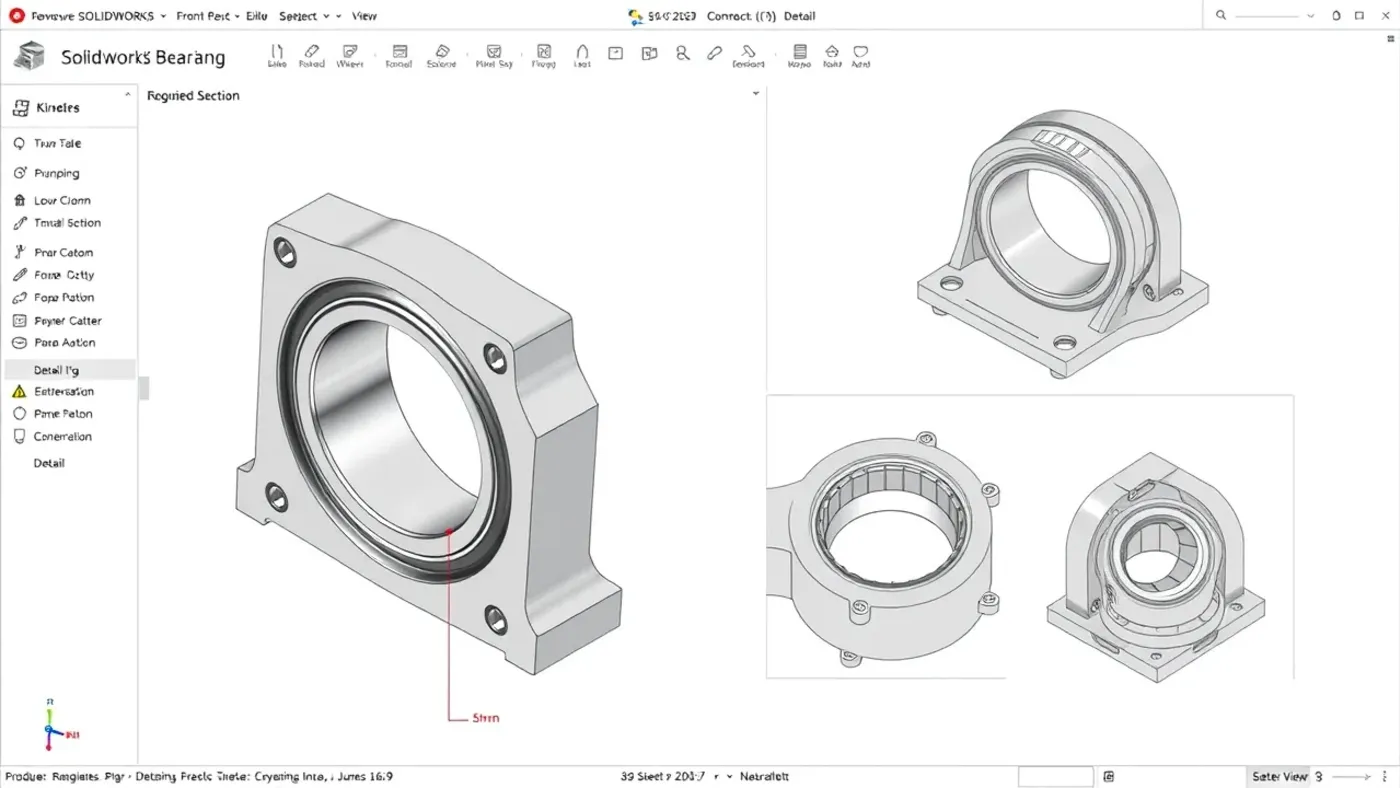Click the home icon beside Low Clonn
Image resolution: width=1400 pixels, height=788 pixels.
click(19, 200)
